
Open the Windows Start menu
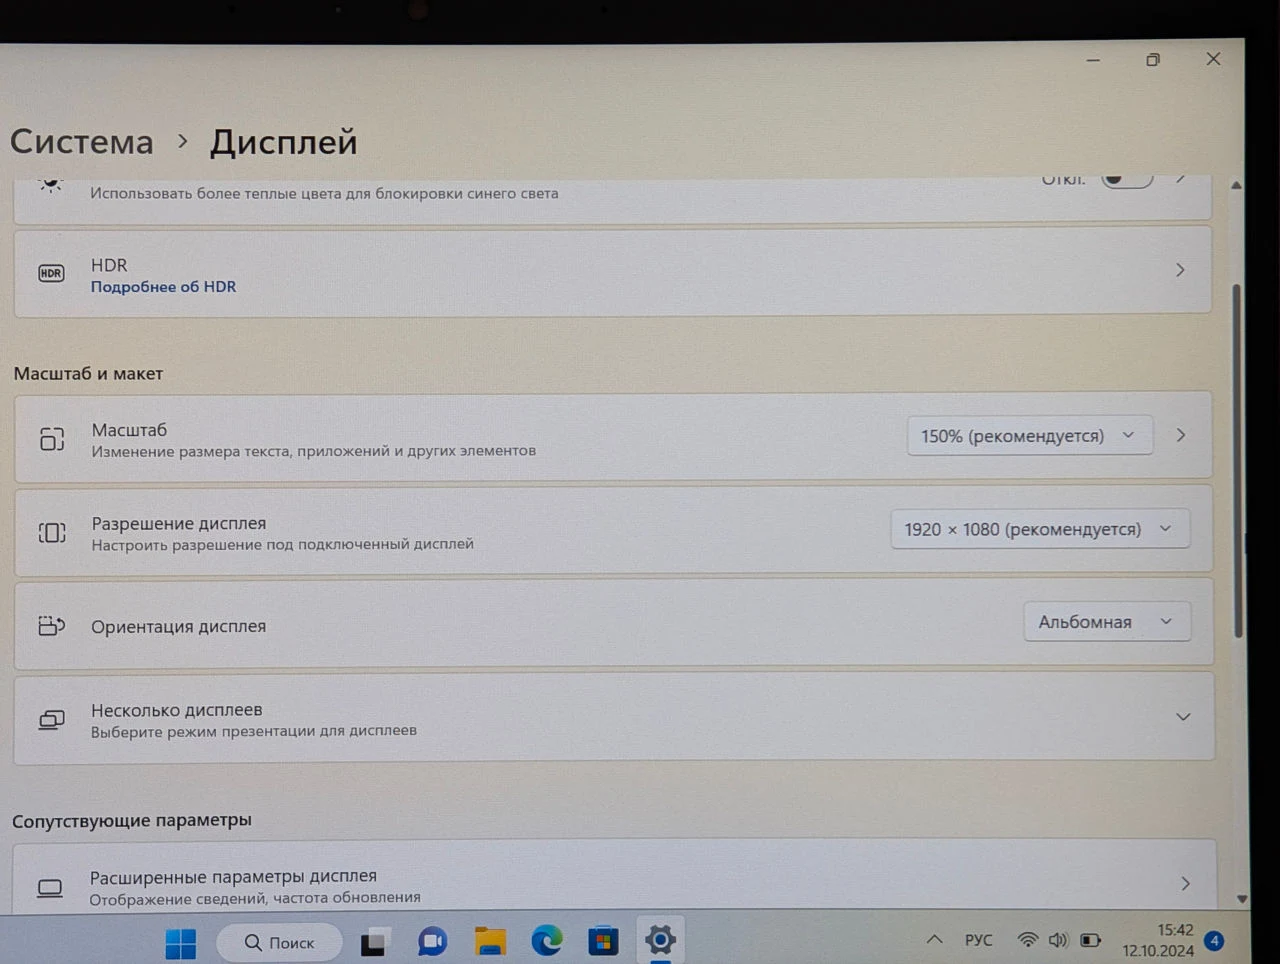click(181, 943)
